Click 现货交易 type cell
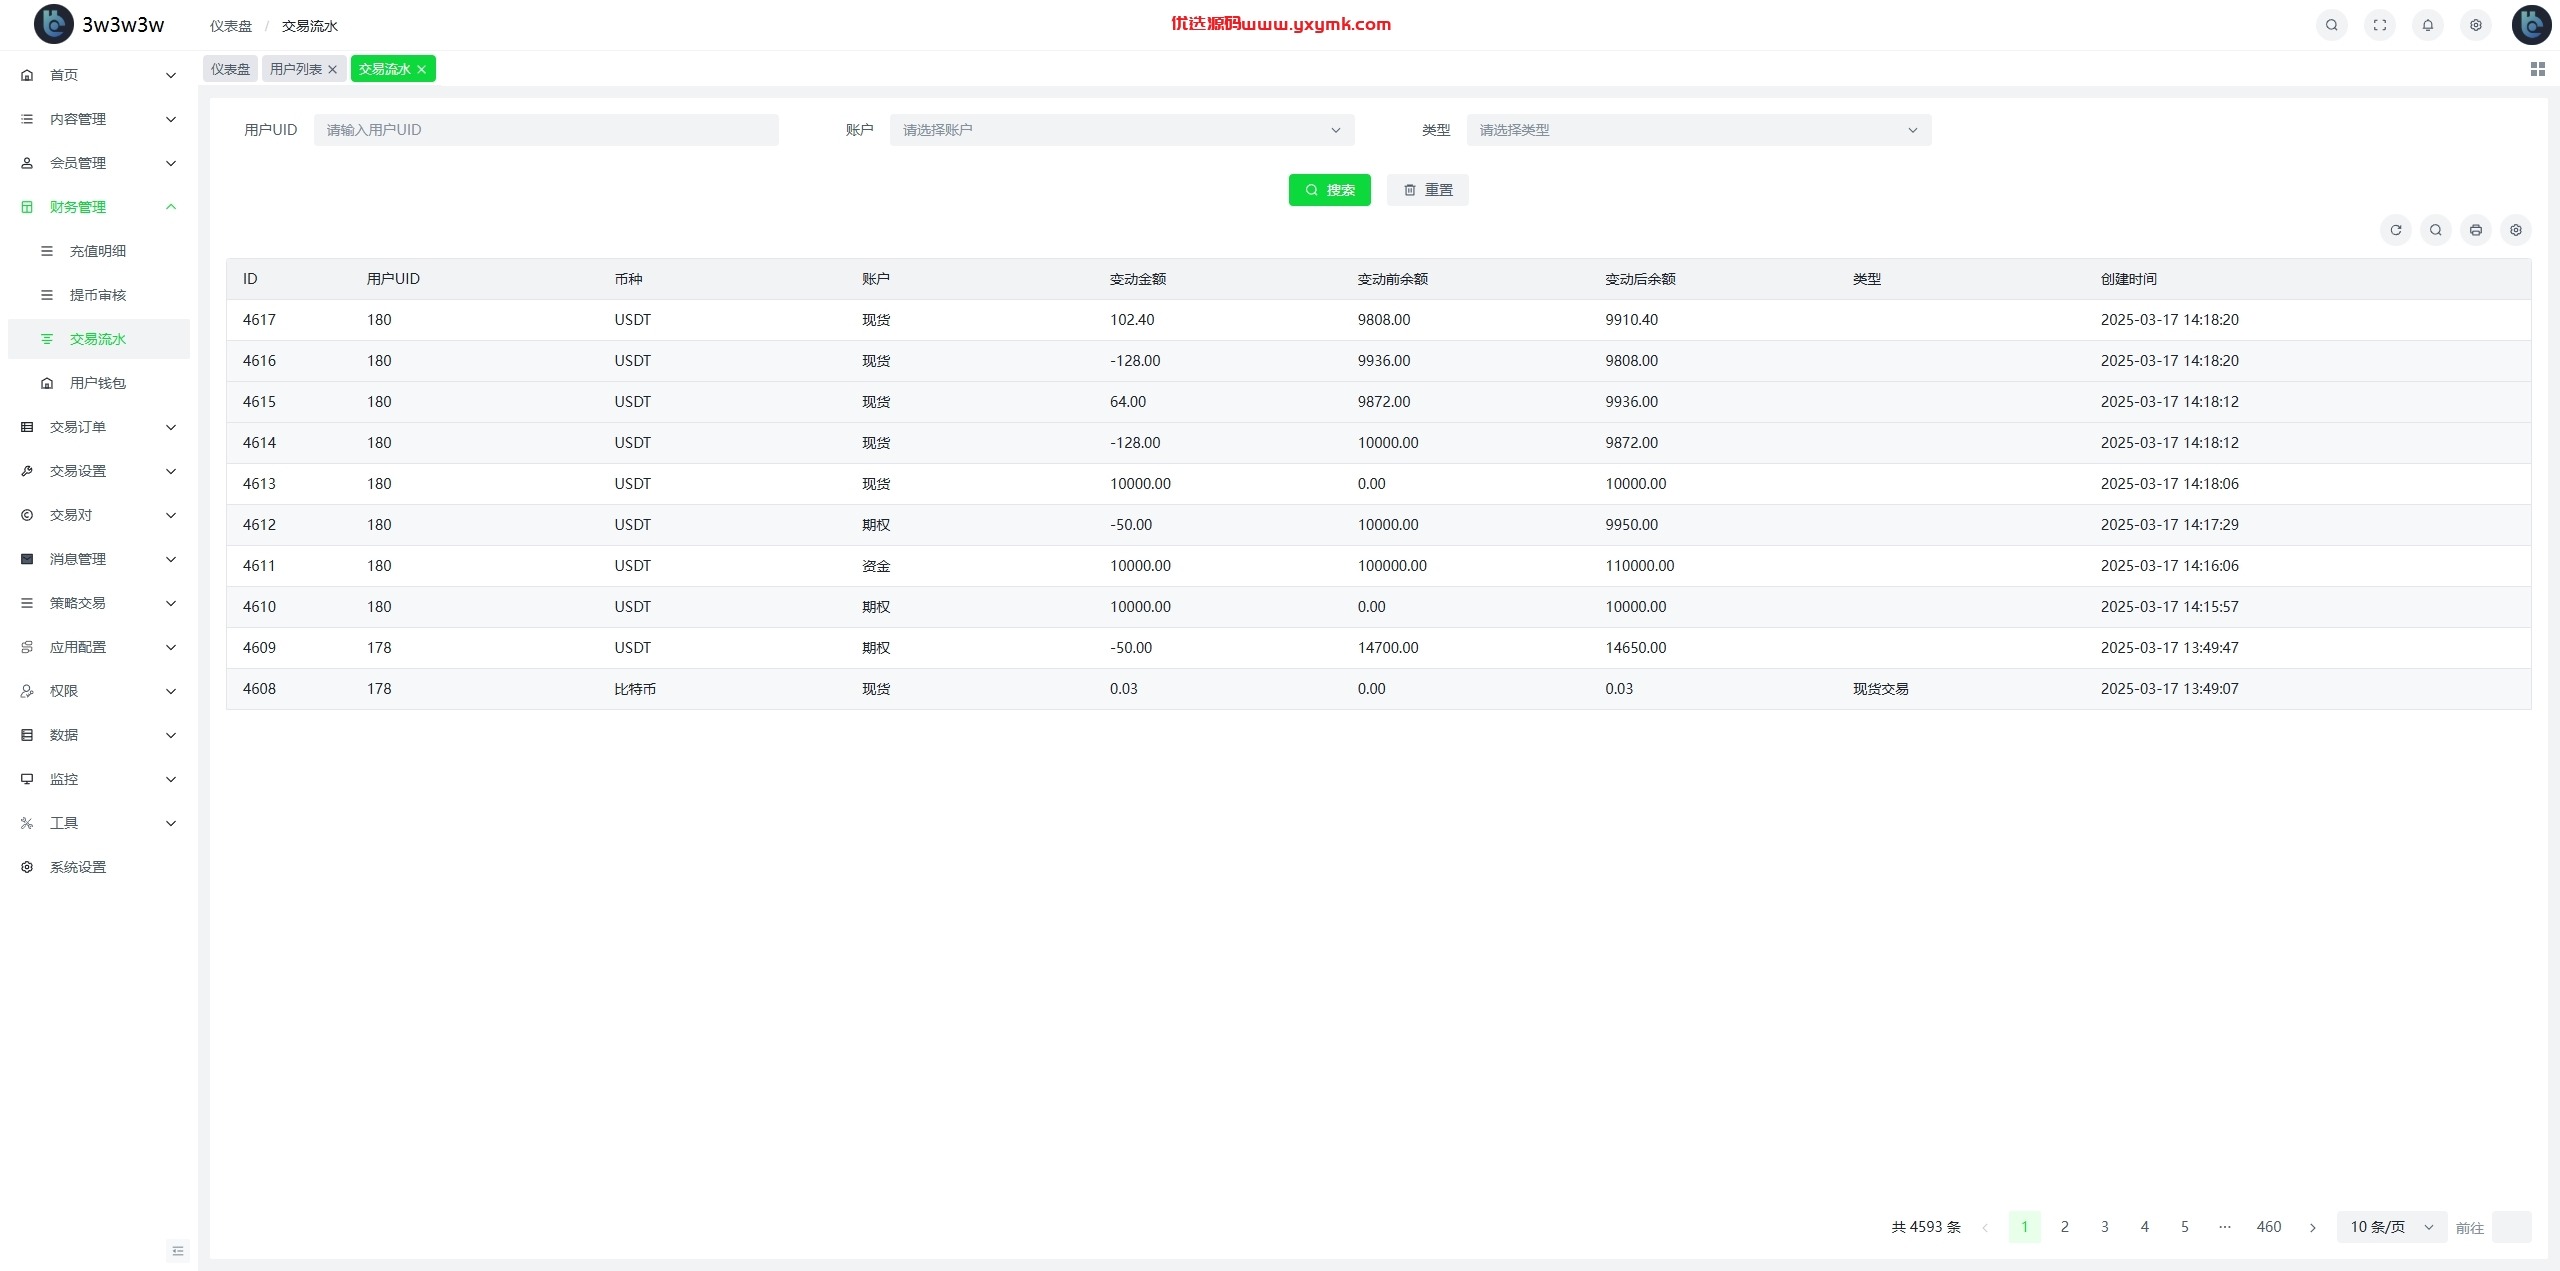 coord(1880,689)
